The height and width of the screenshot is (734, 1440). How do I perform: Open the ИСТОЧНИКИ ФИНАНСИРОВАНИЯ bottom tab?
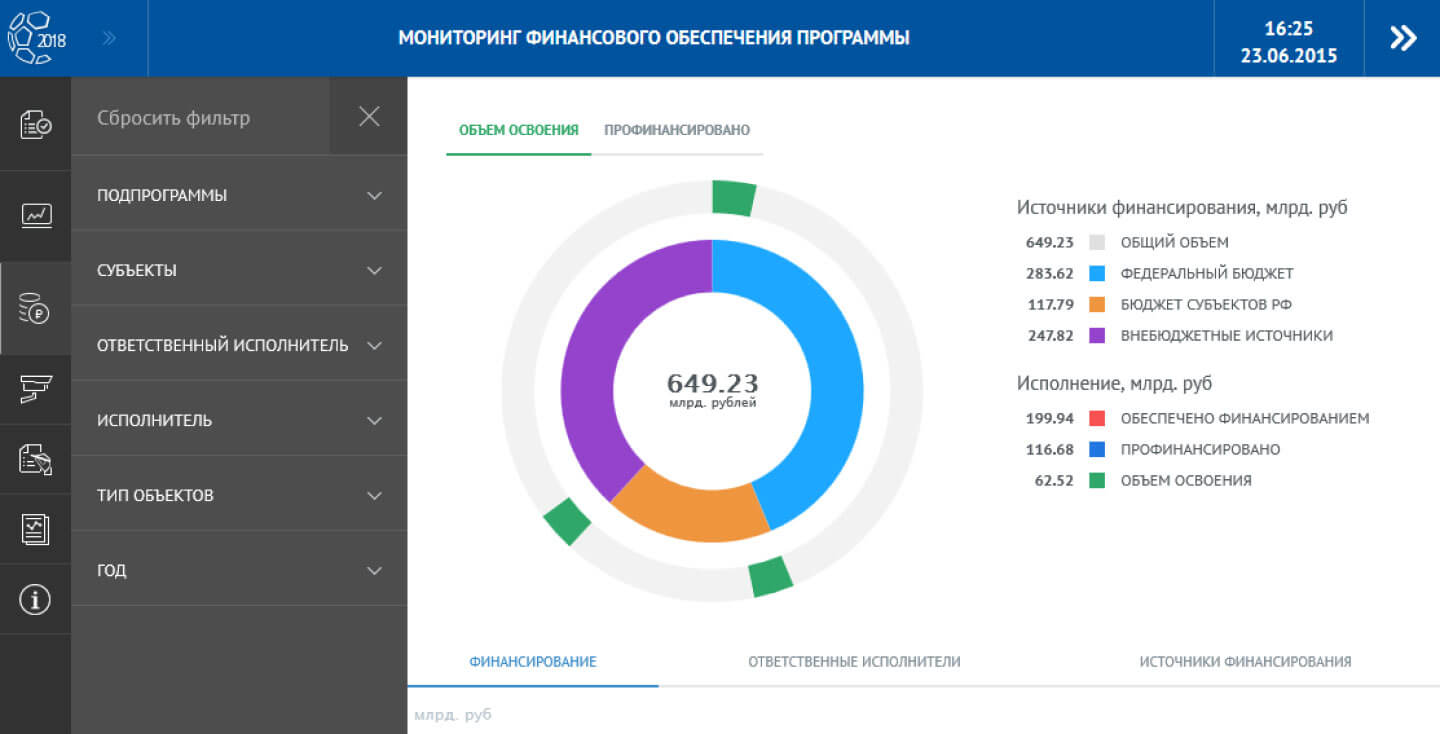[x=1245, y=661]
